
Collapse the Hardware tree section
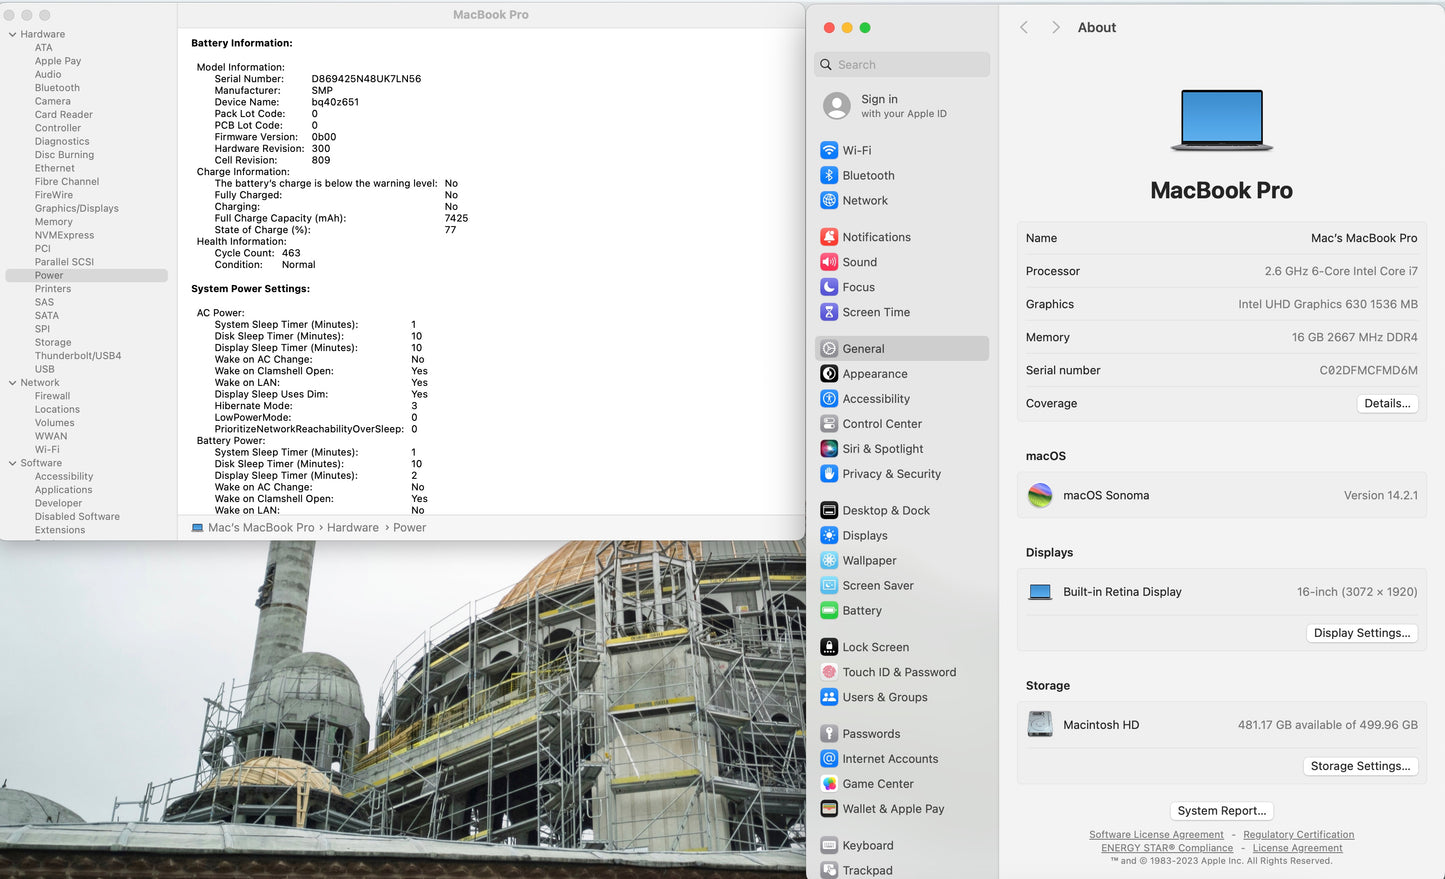click(x=12, y=34)
